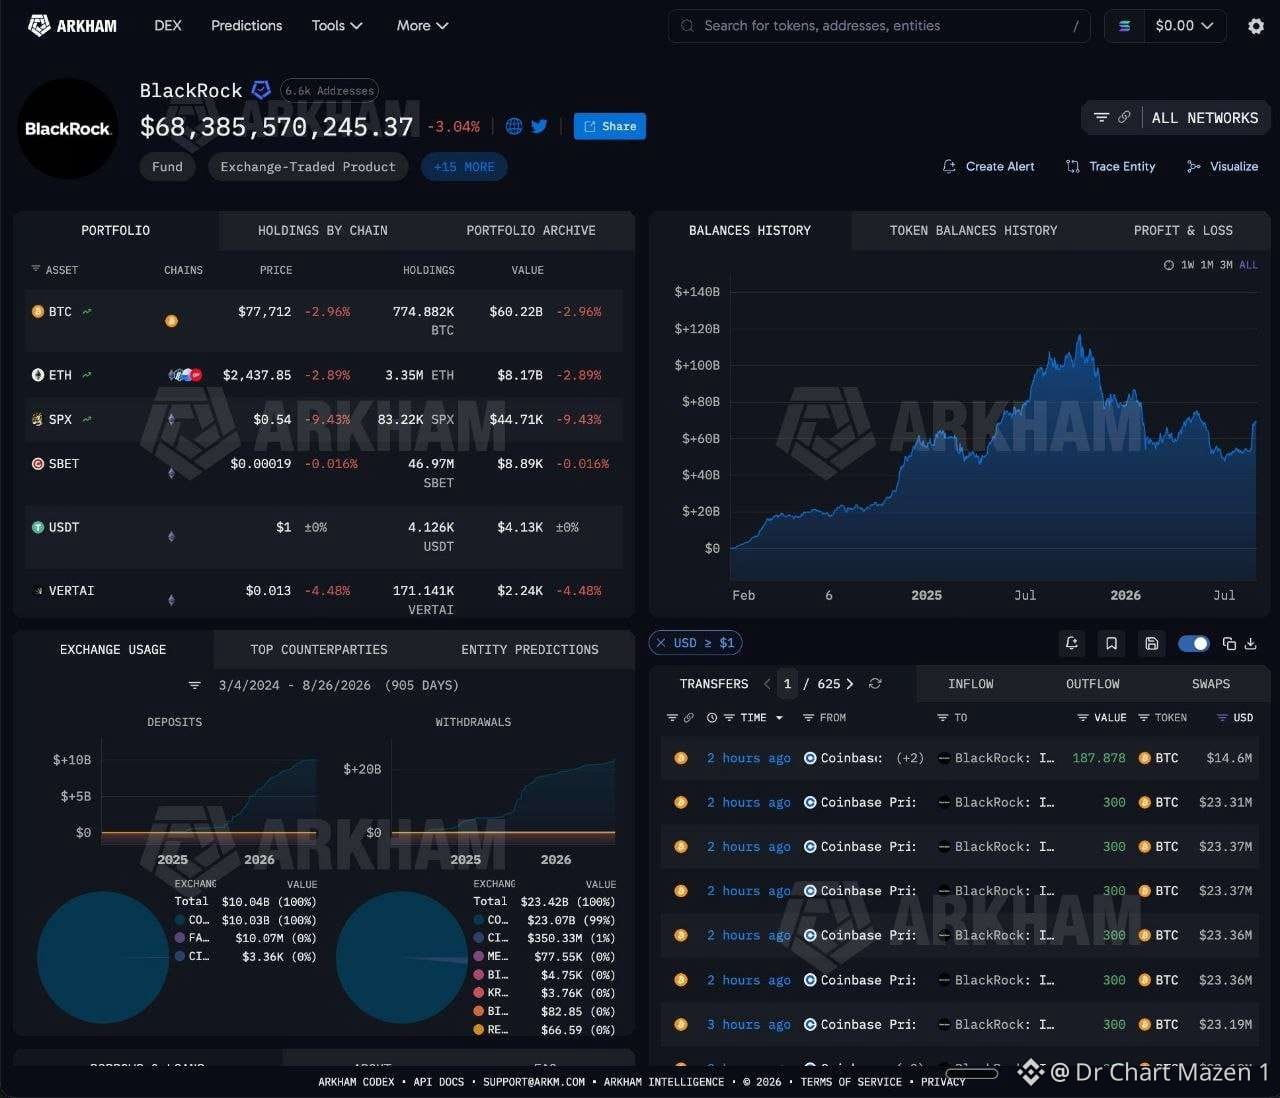
Task: Click the 6.6k Addresses badge
Action: point(329,90)
